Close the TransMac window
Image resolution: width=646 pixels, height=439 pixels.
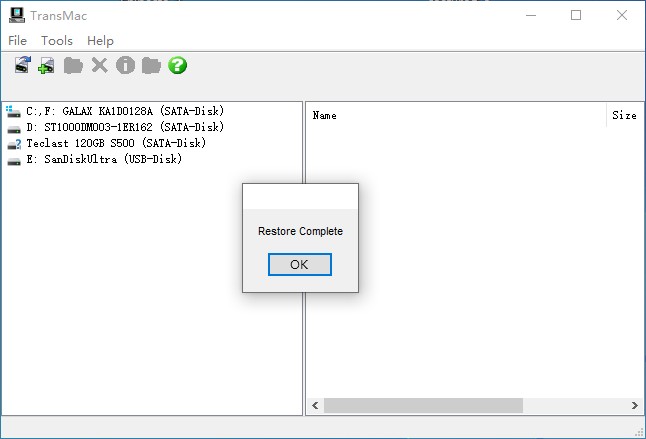coord(622,16)
